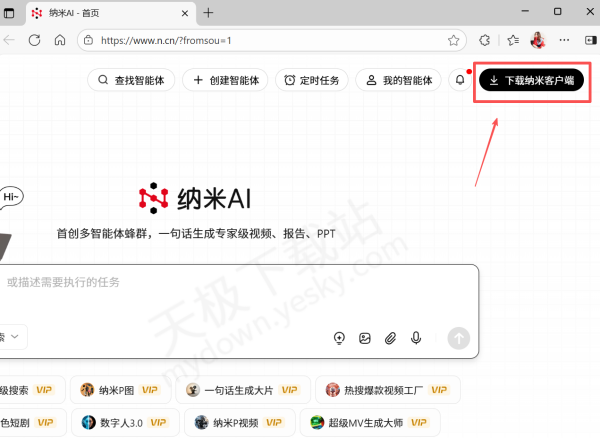600x438 pixels.
Task: Click the 创建智能体 create agent button
Action: point(225,80)
